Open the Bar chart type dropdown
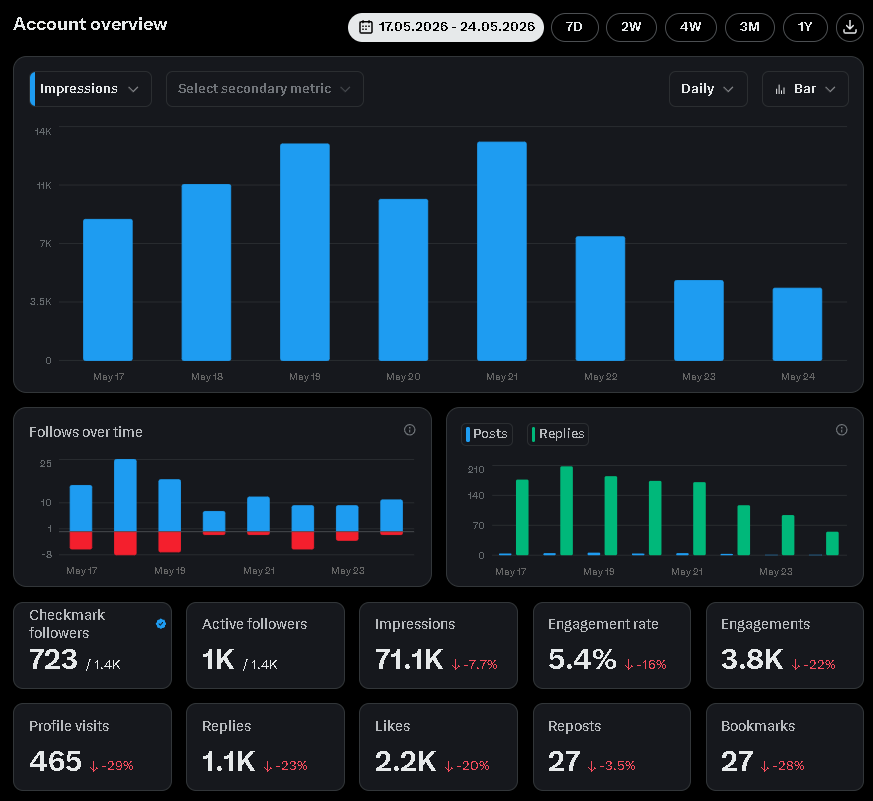The height and width of the screenshot is (801, 873). click(805, 89)
